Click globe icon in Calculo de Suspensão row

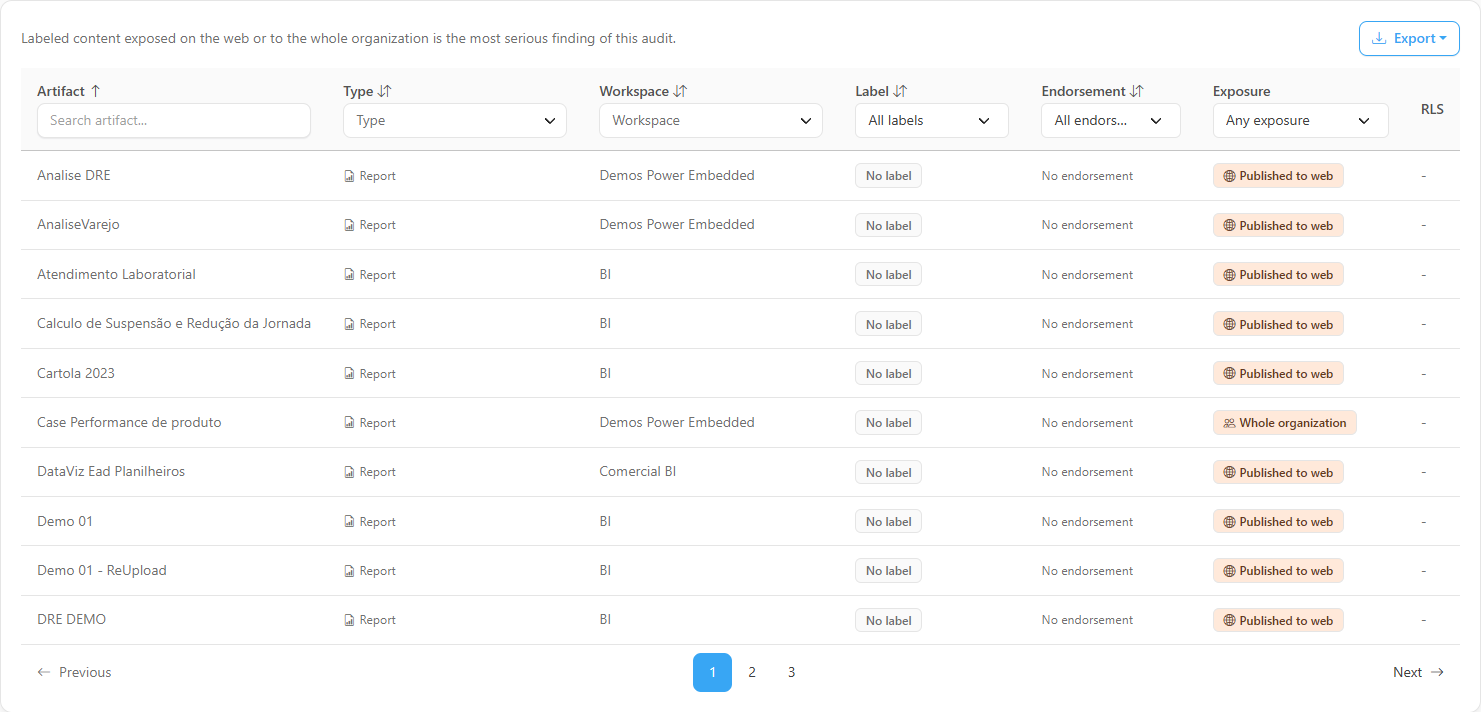1229,325
